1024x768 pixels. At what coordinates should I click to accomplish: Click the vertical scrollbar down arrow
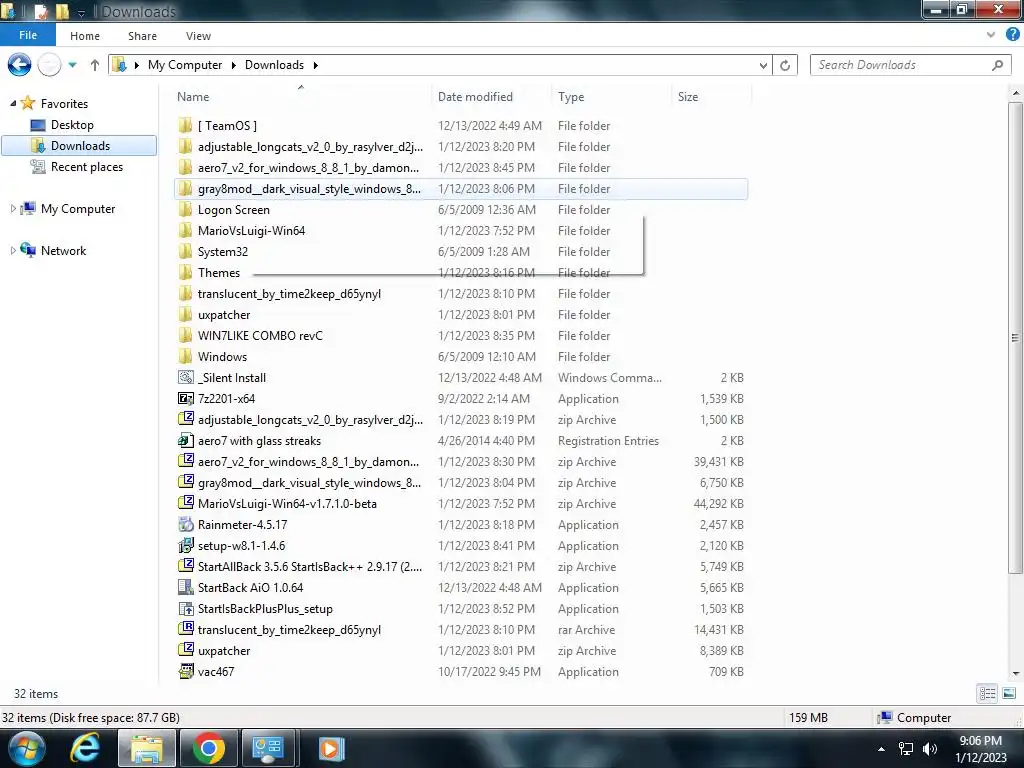click(1016, 673)
